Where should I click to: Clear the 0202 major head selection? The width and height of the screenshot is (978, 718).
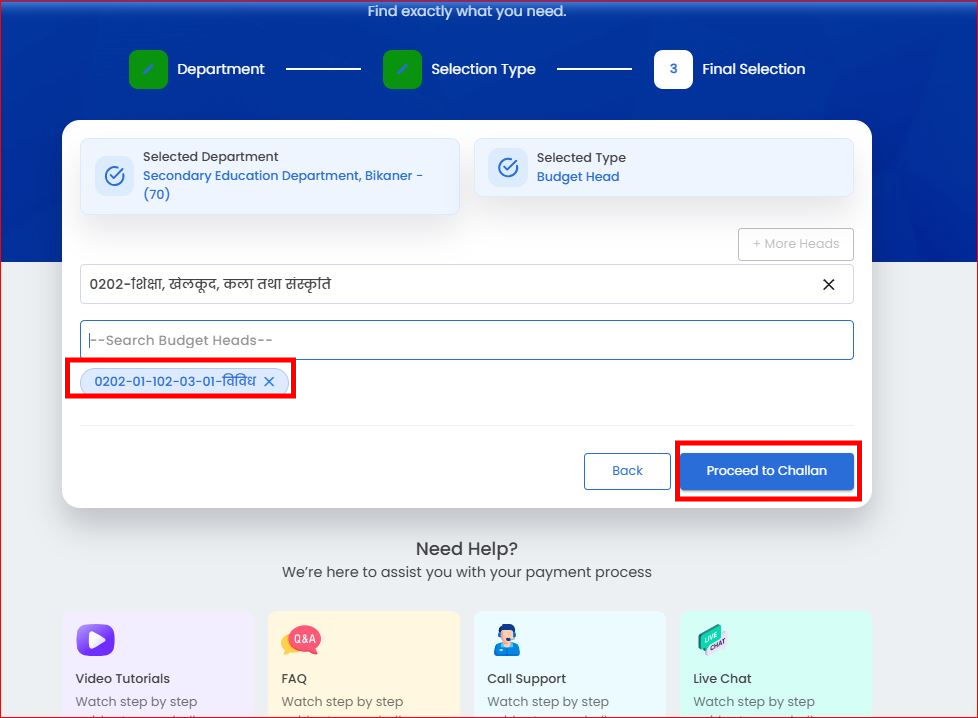(x=828, y=284)
